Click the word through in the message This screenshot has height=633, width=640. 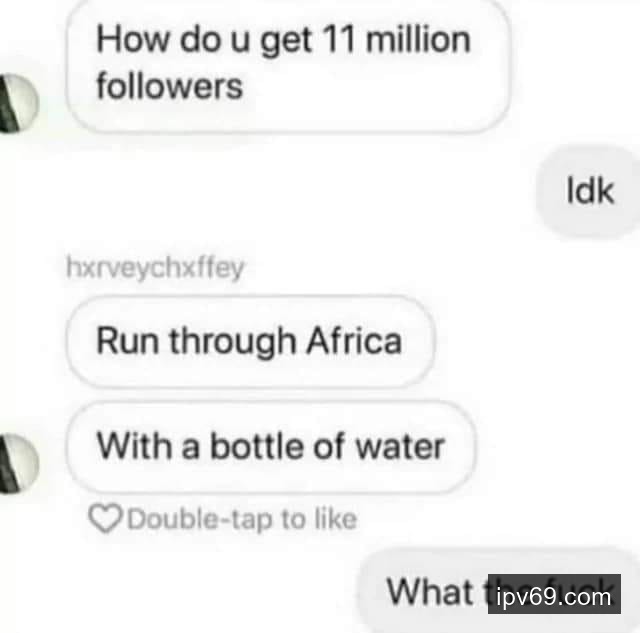232,344
